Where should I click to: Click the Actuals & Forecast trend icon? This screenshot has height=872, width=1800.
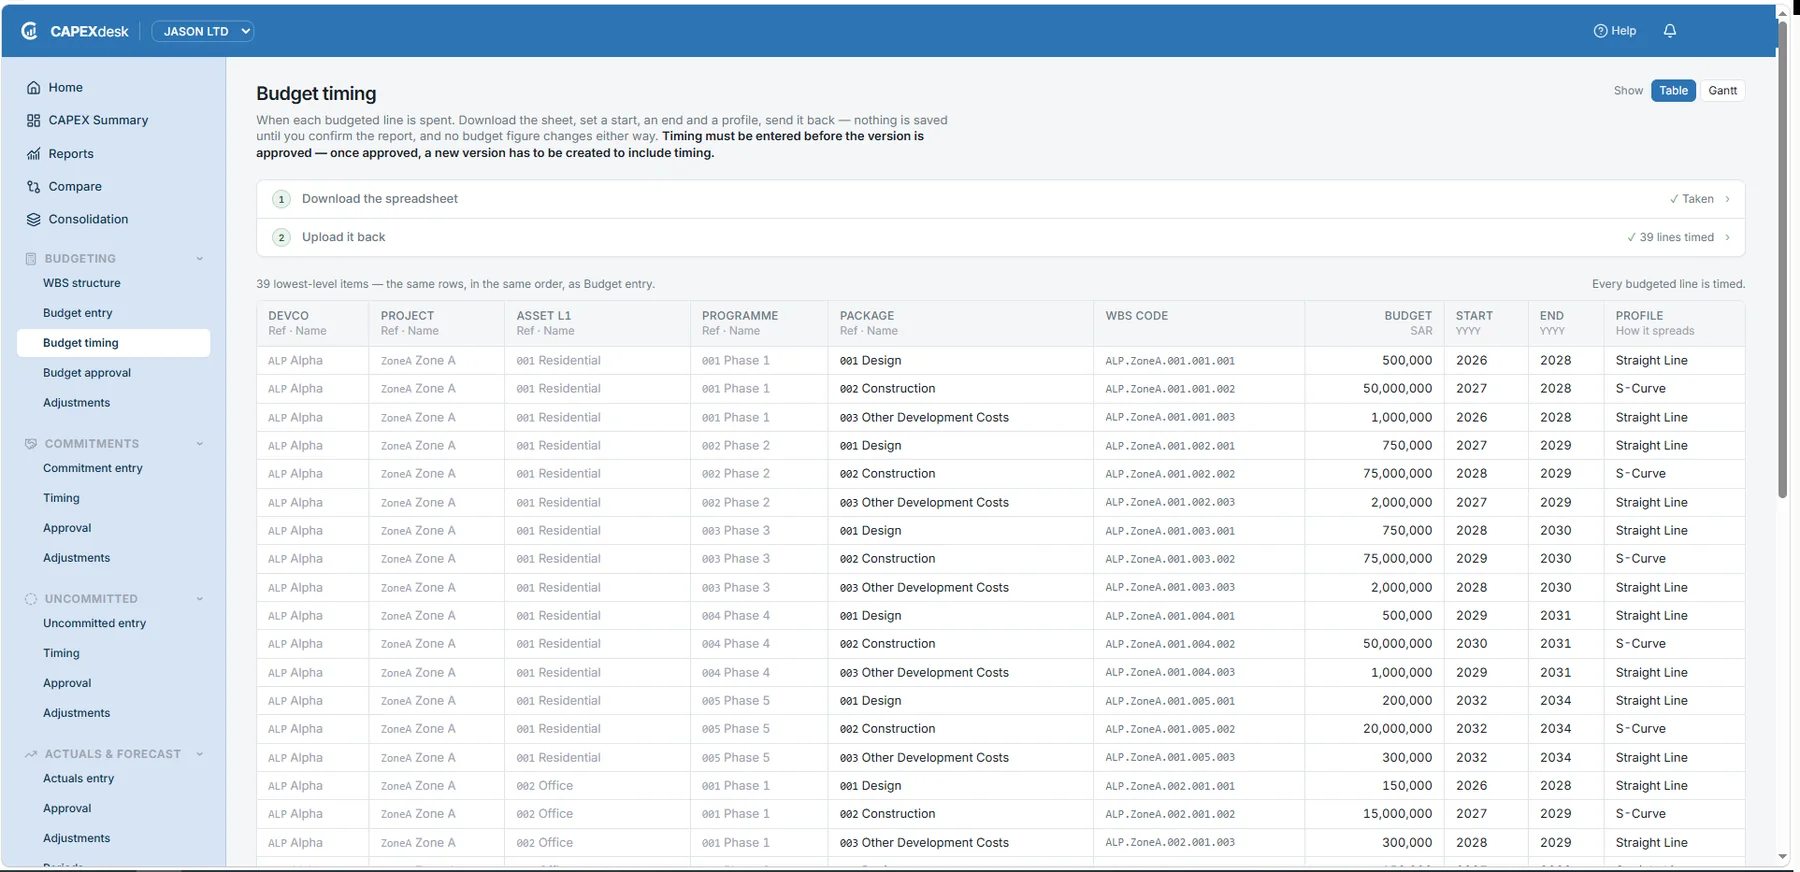[31, 754]
